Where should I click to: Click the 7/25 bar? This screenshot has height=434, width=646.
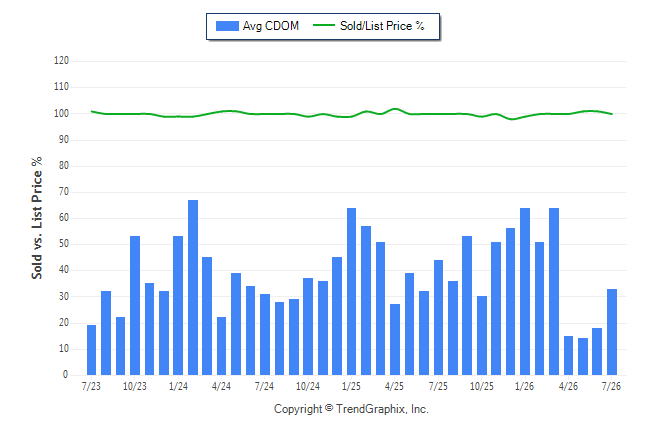[438, 317]
